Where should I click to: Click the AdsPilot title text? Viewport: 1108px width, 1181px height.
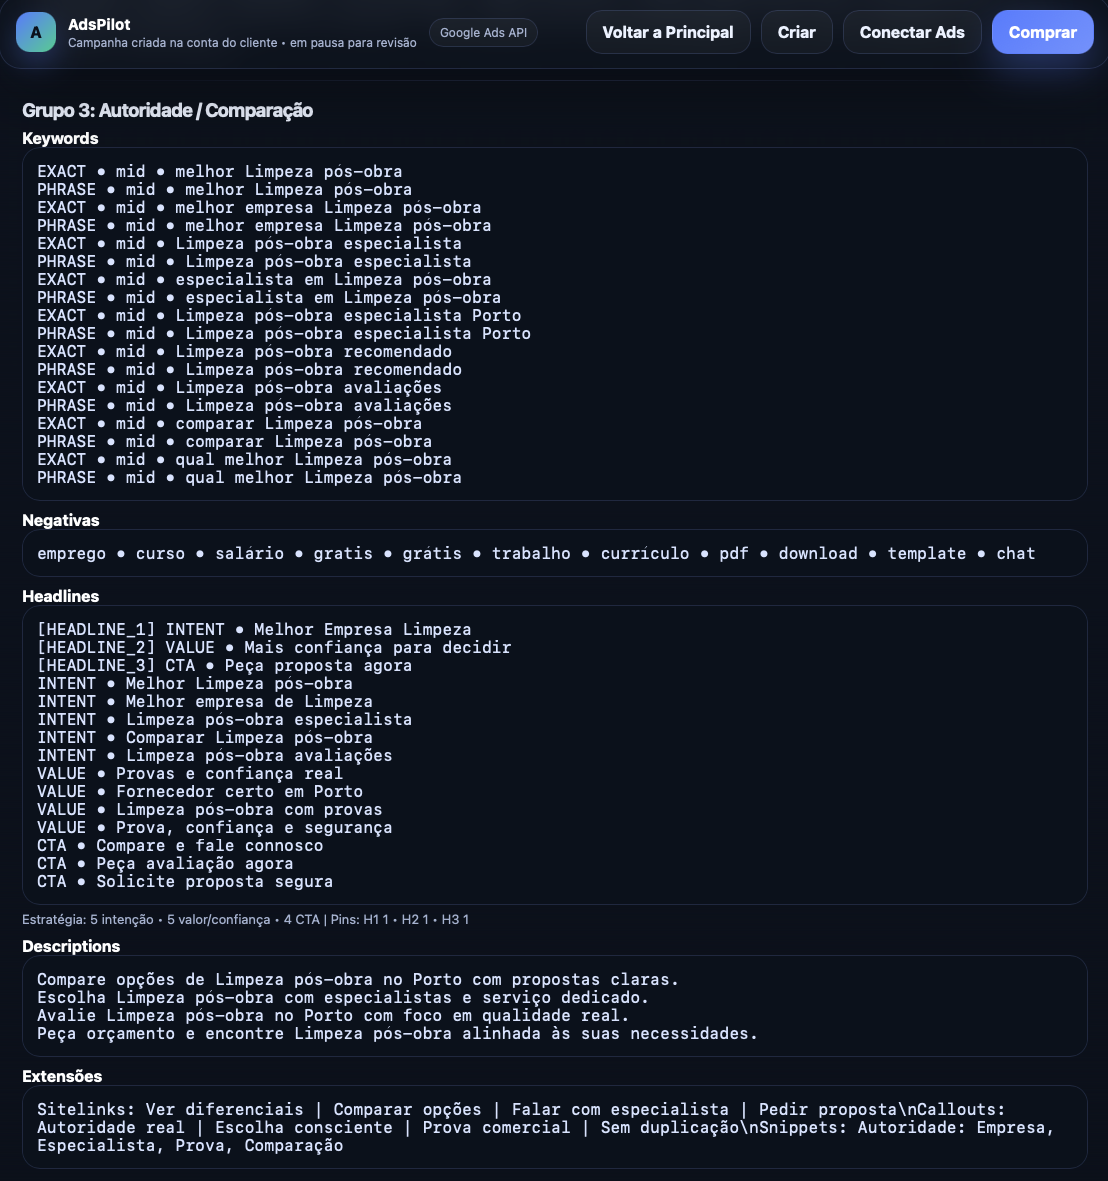click(99, 24)
